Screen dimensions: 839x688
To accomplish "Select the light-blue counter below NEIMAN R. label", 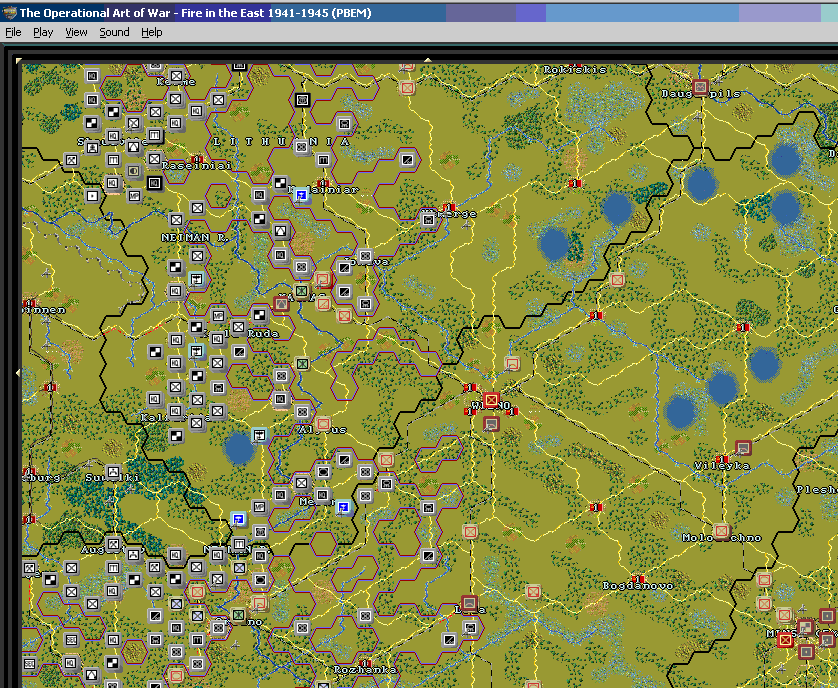I will point(197,279).
